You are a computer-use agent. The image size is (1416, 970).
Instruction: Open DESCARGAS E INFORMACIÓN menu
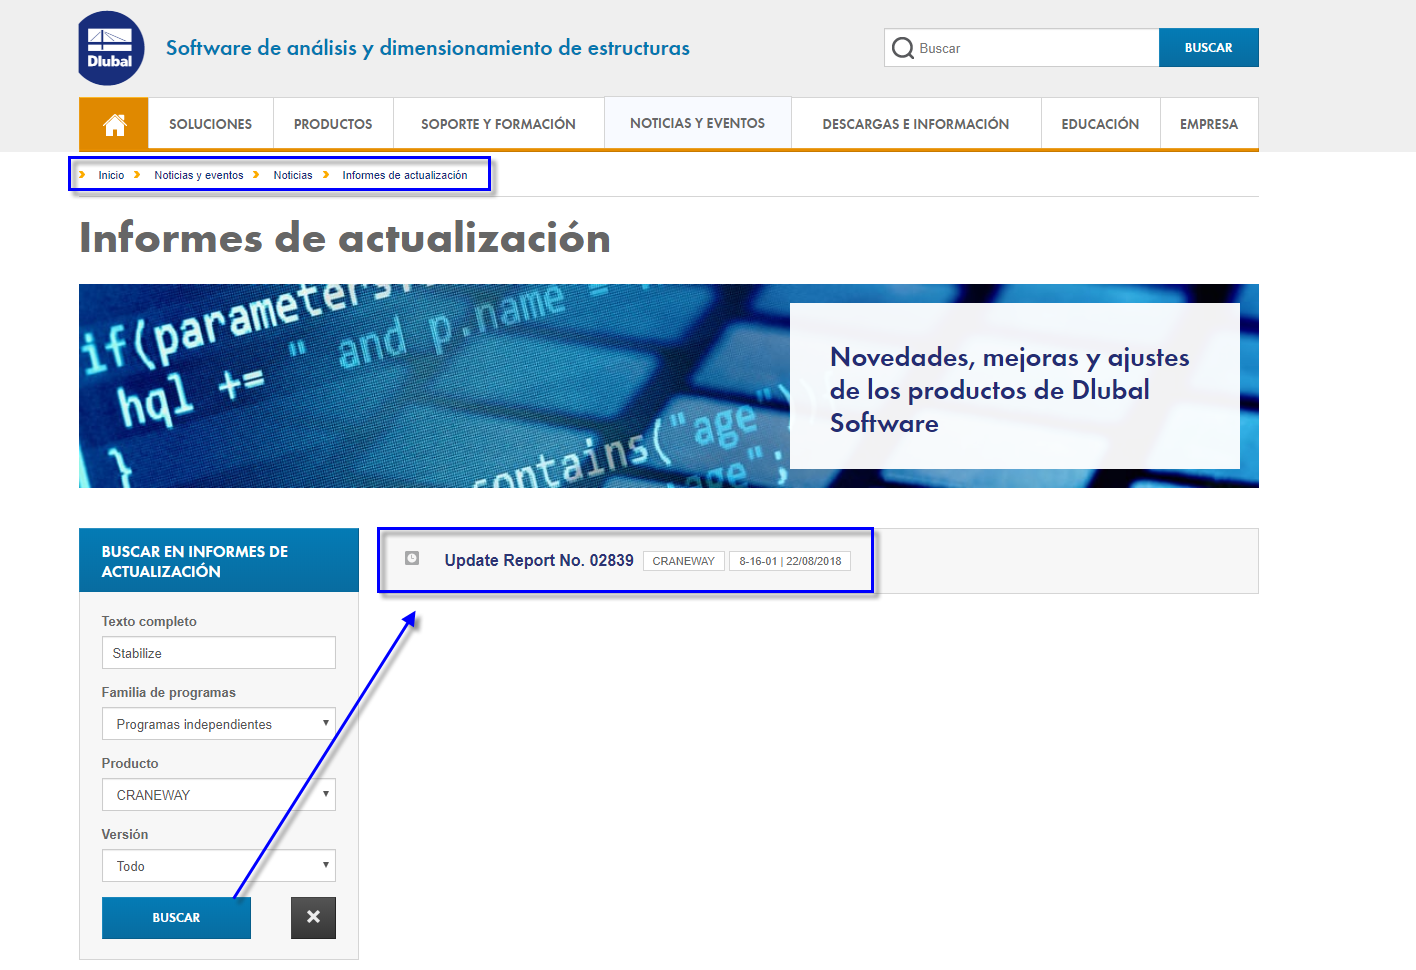(916, 124)
